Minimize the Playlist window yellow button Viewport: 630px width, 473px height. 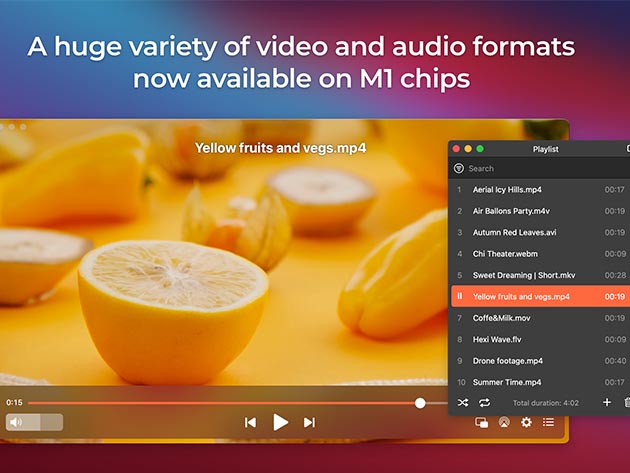468,149
